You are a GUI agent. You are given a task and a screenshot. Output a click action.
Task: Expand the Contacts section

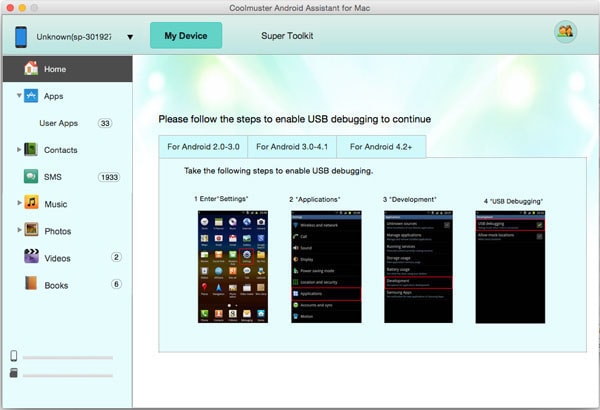(x=19, y=149)
